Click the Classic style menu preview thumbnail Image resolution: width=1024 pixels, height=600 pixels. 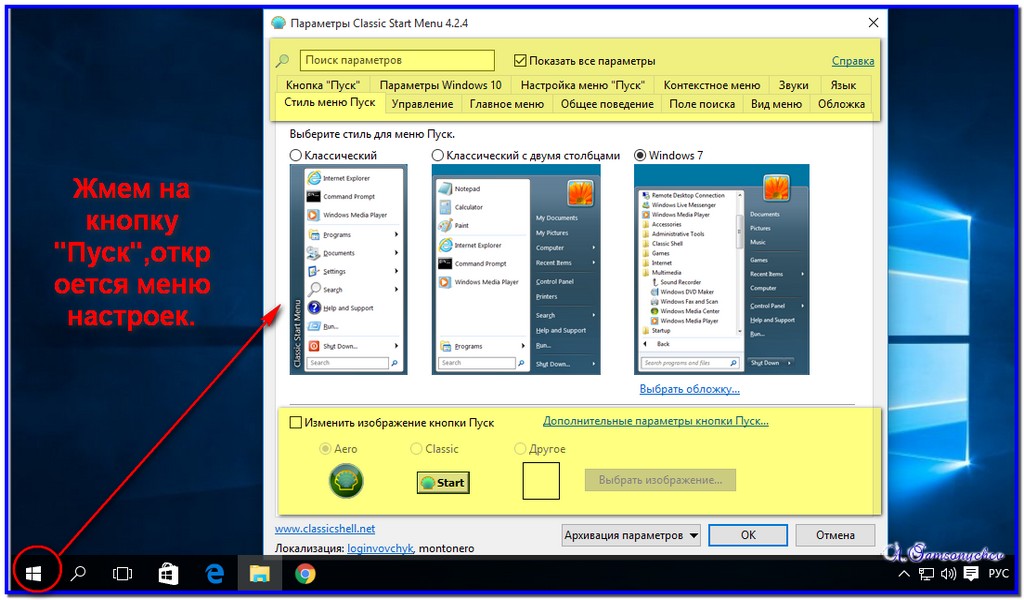point(348,270)
